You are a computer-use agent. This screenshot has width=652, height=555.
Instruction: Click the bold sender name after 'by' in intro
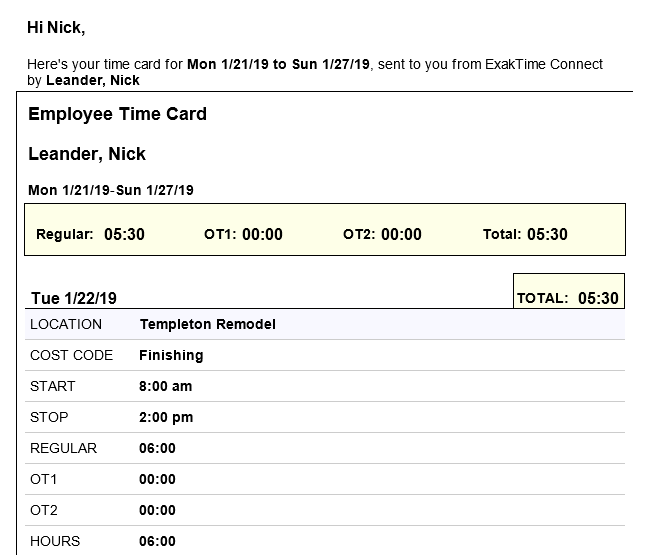pyautogui.click(x=93, y=80)
